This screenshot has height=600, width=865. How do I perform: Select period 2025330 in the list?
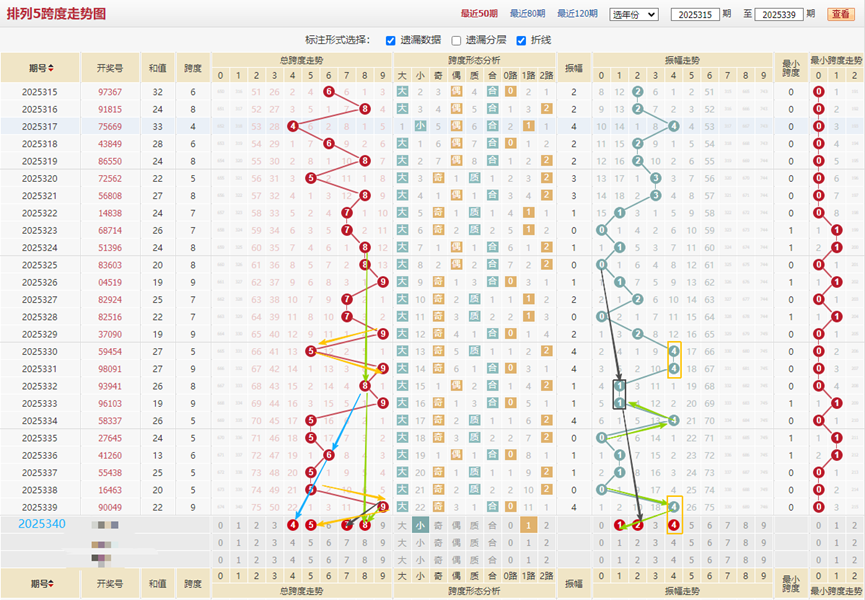click(40, 351)
